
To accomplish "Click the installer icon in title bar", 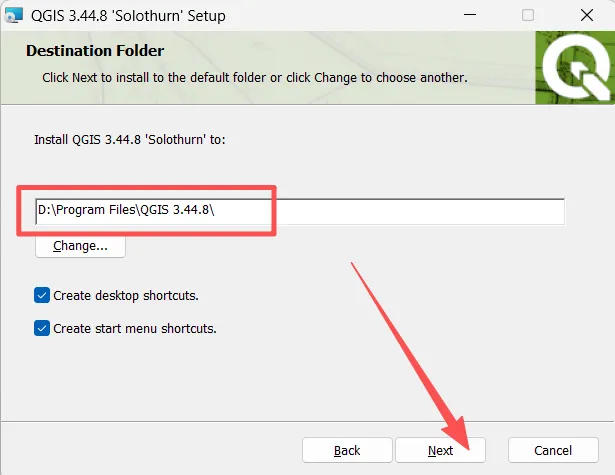I will click(14, 16).
